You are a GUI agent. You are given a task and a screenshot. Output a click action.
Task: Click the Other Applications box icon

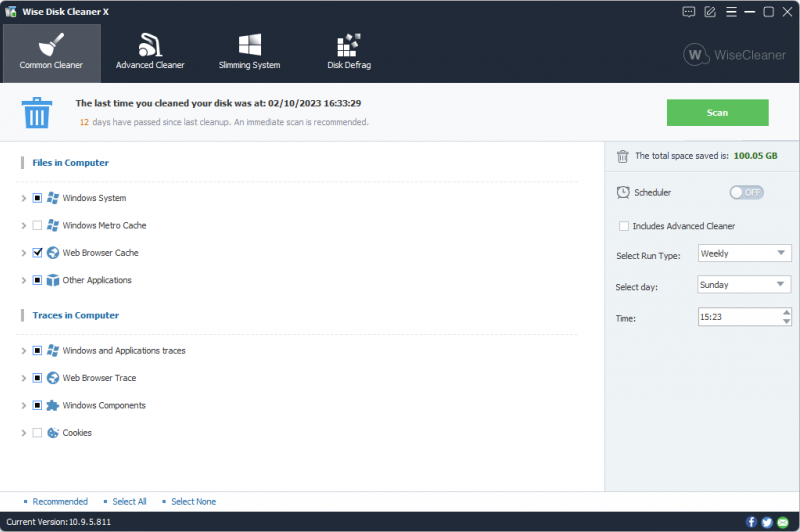[x=53, y=280]
